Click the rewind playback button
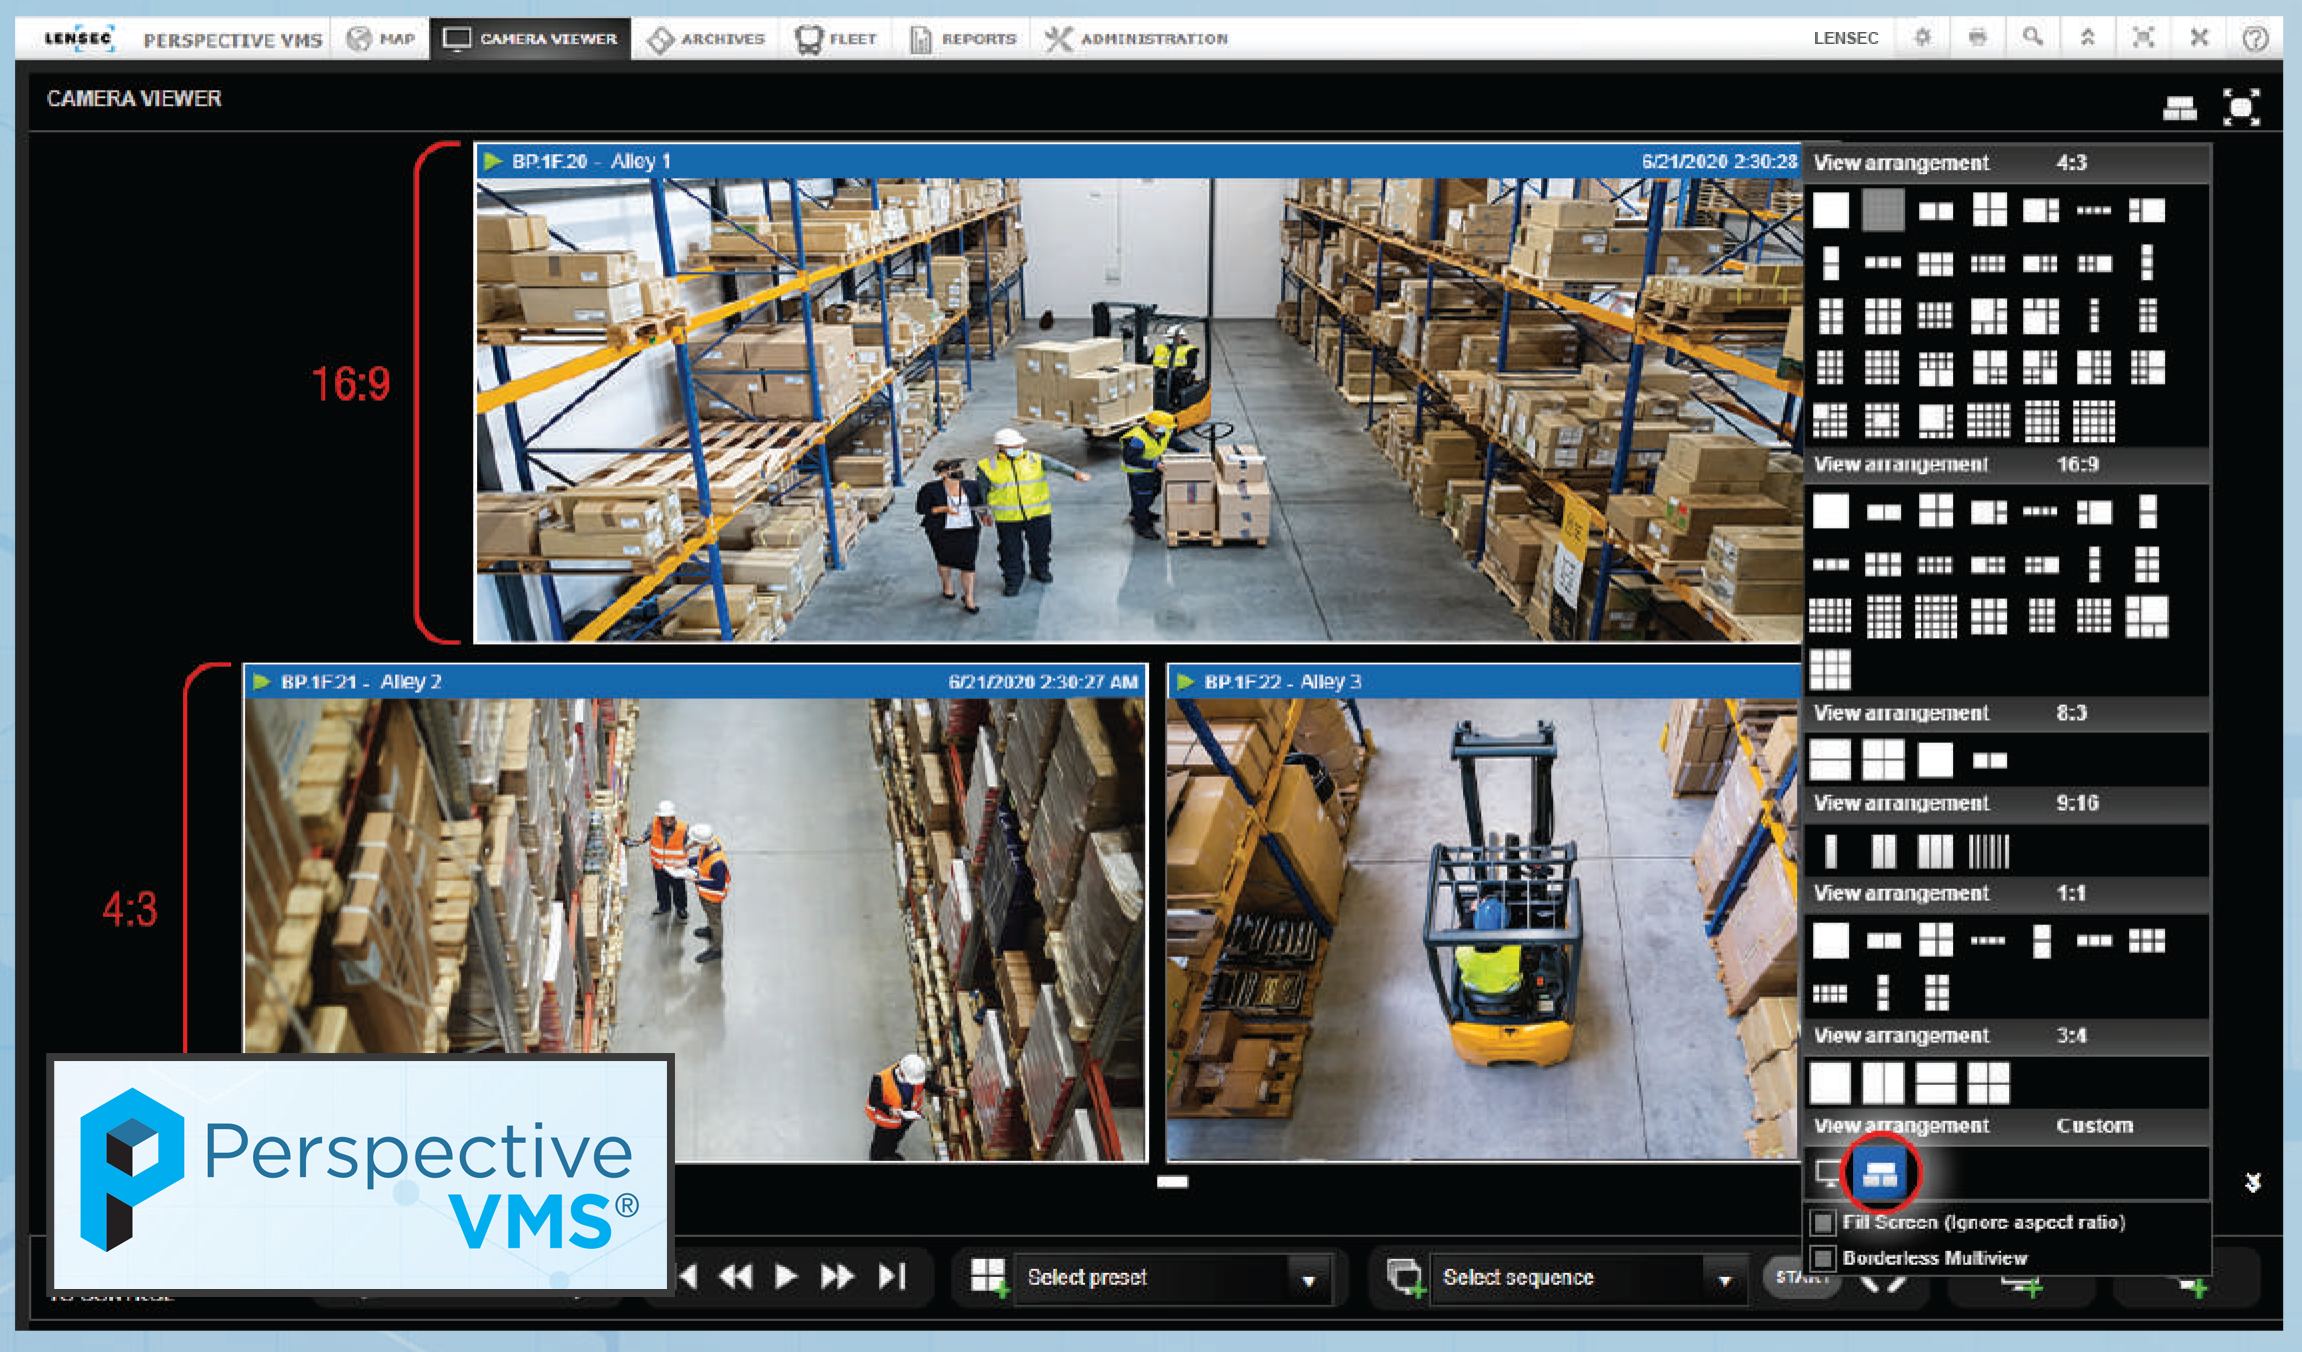2302x1352 pixels. pyautogui.click(x=736, y=1277)
